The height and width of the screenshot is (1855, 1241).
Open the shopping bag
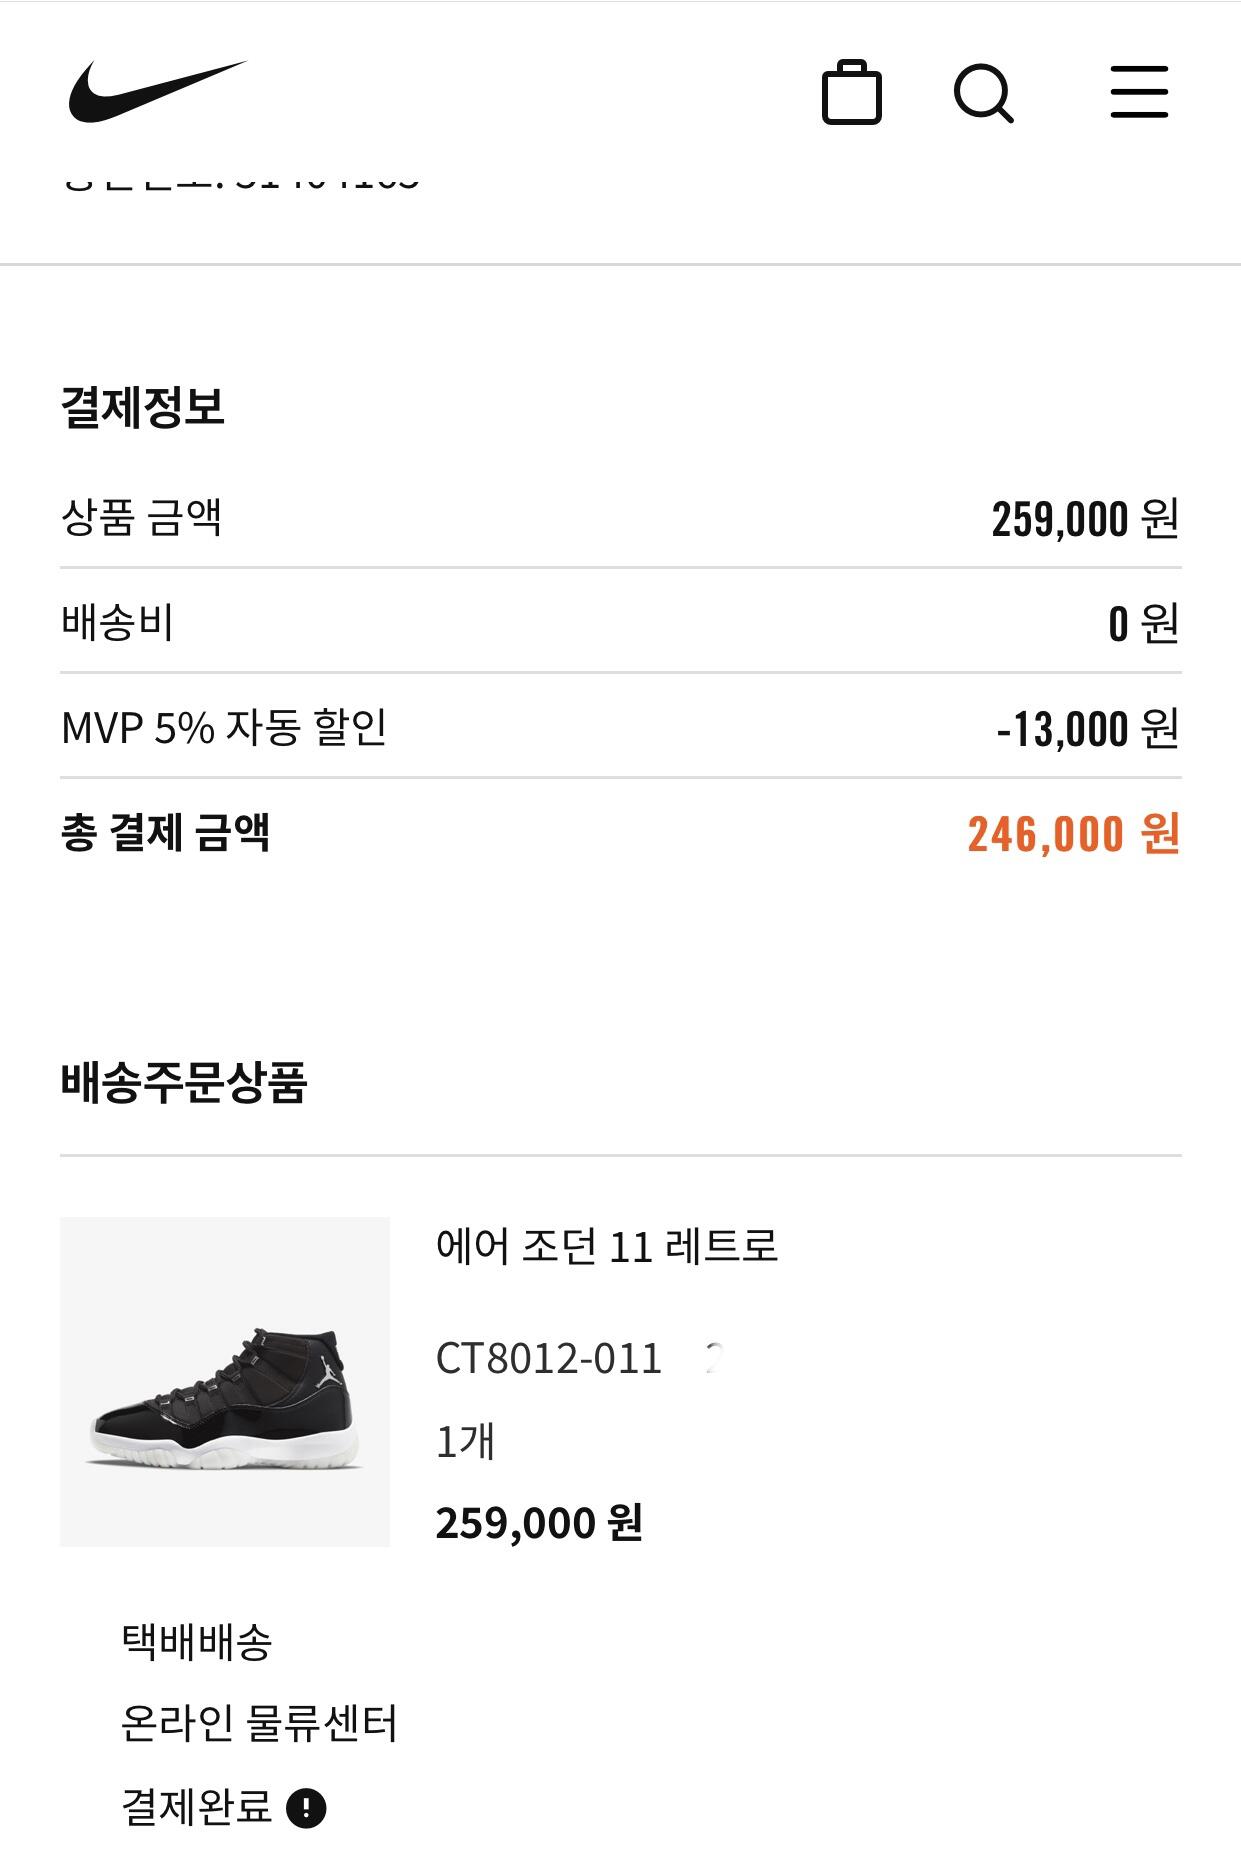[x=851, y=93]
